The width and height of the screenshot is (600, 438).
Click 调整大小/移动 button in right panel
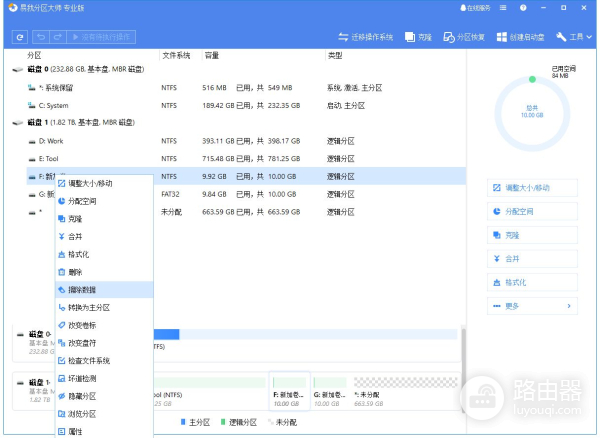[532, 188]
